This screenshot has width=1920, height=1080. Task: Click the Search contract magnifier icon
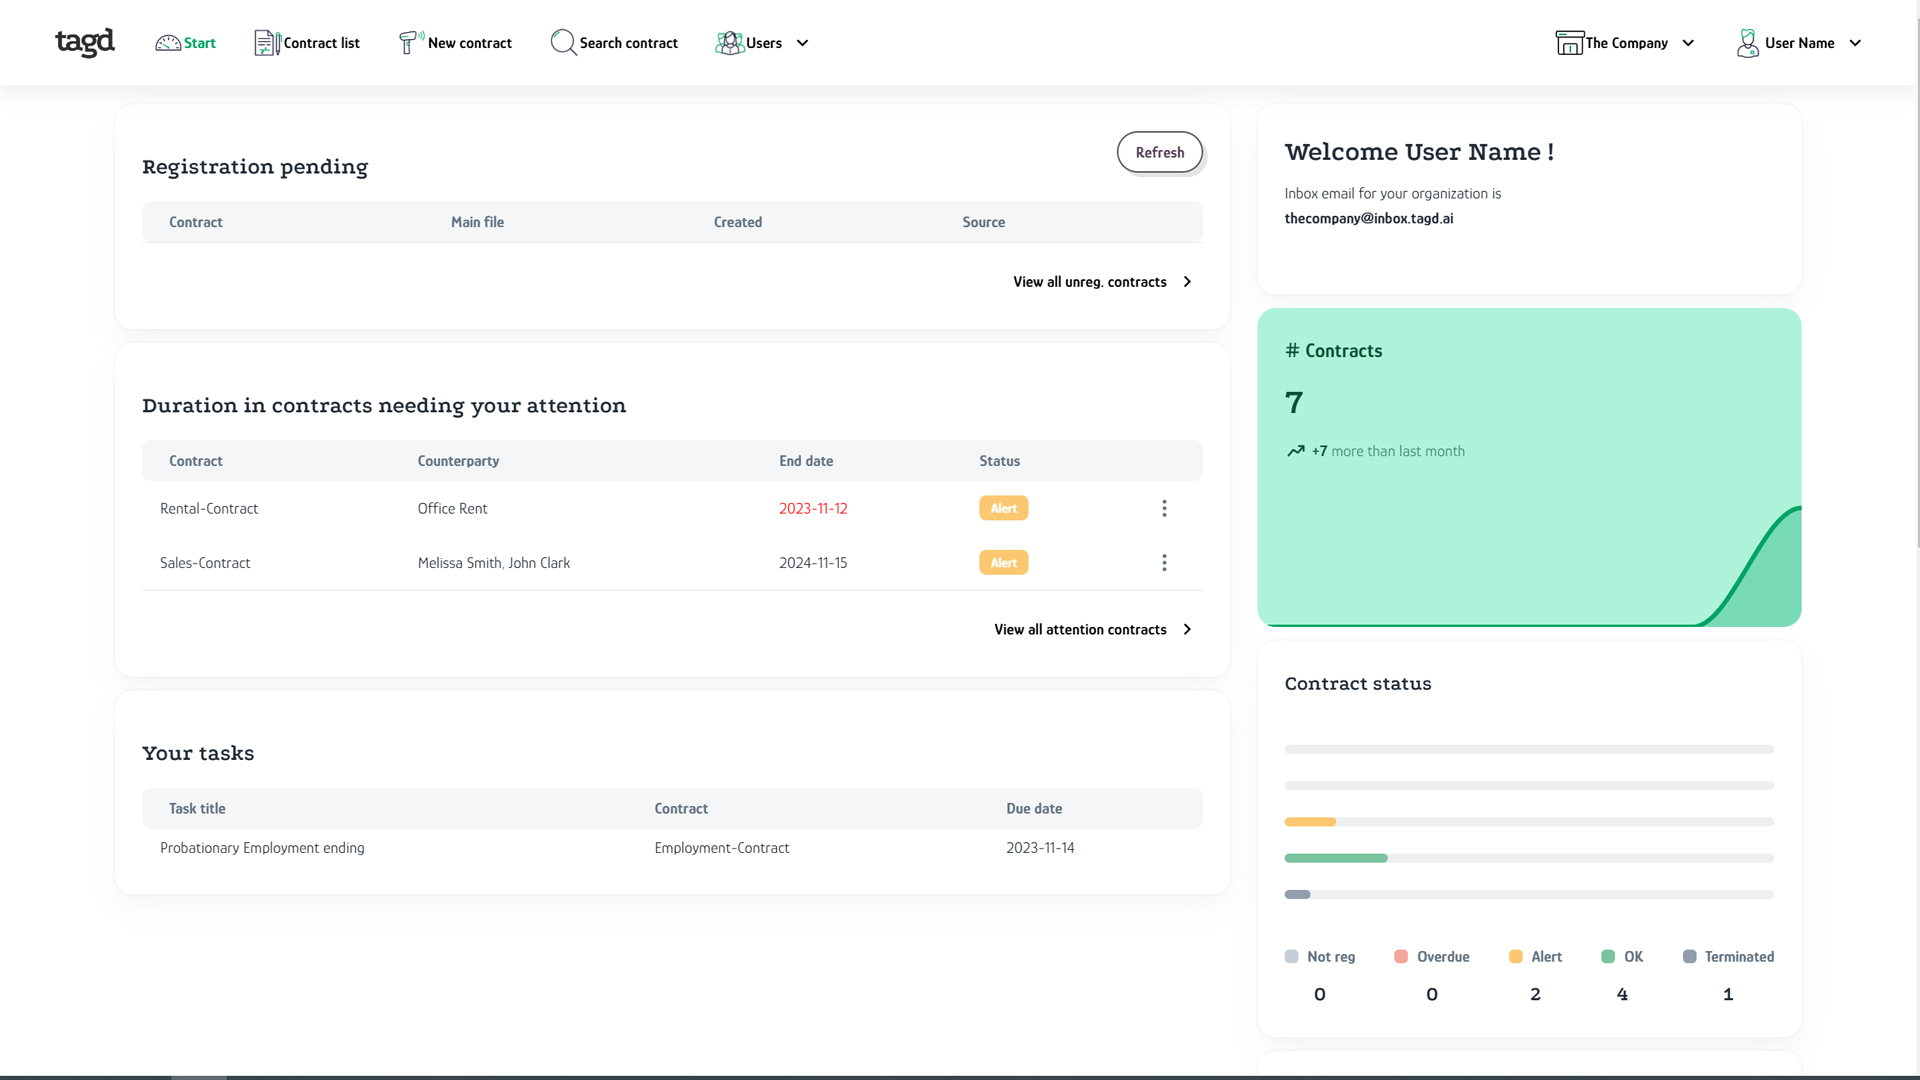pyautogui.click(x=563, y=42)
